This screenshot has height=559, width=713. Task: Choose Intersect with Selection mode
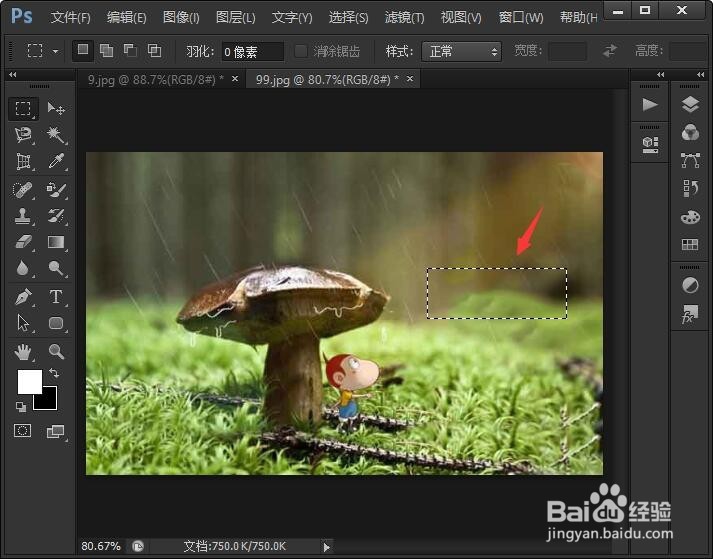(x=155, y=50)
